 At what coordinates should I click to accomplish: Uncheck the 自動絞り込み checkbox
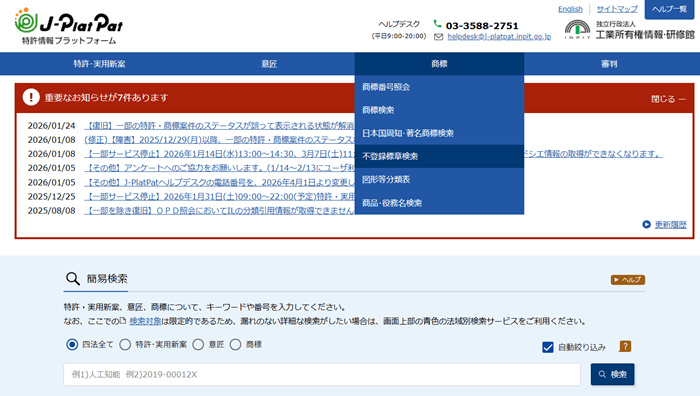click(x=548, y=347)
